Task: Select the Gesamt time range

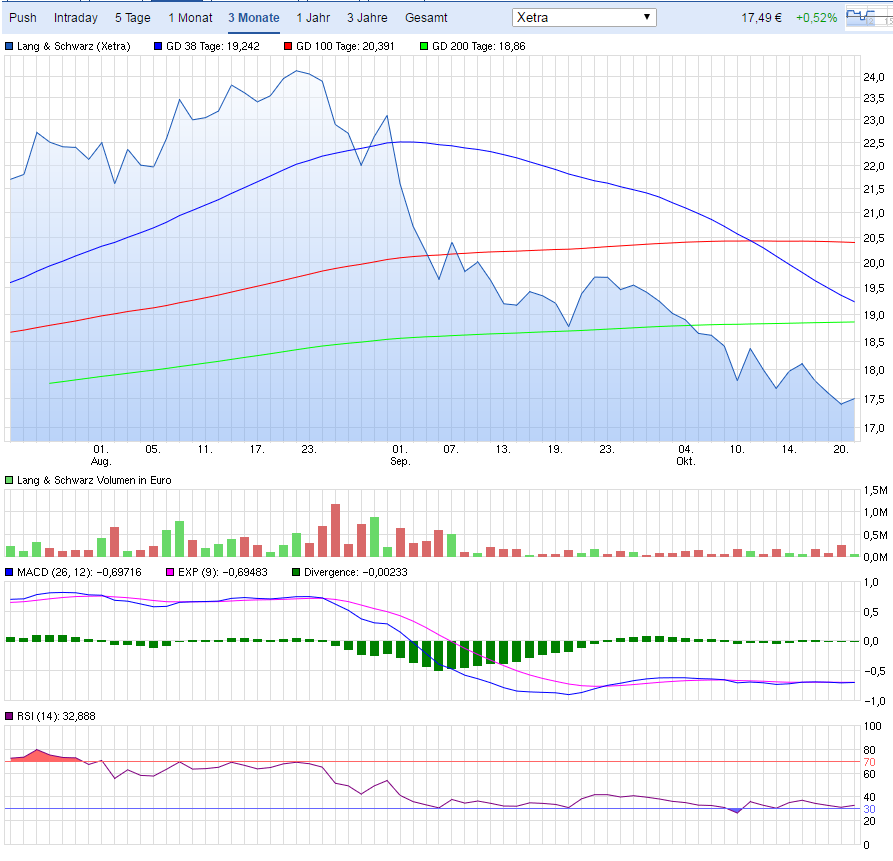Action: (426, 18)
